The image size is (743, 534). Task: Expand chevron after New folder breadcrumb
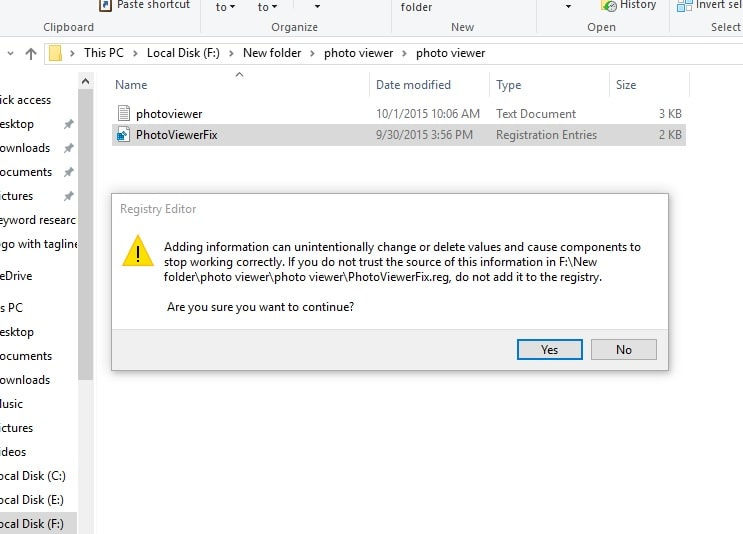pyautogui.click(x=312, y=54)
